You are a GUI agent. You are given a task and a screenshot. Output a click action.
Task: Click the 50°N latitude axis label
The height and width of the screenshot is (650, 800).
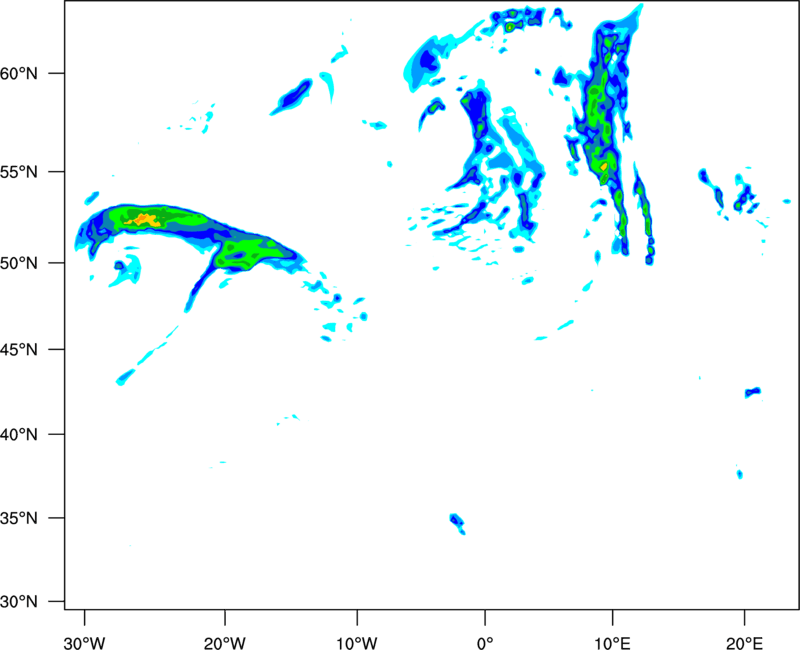click(19, 264)
